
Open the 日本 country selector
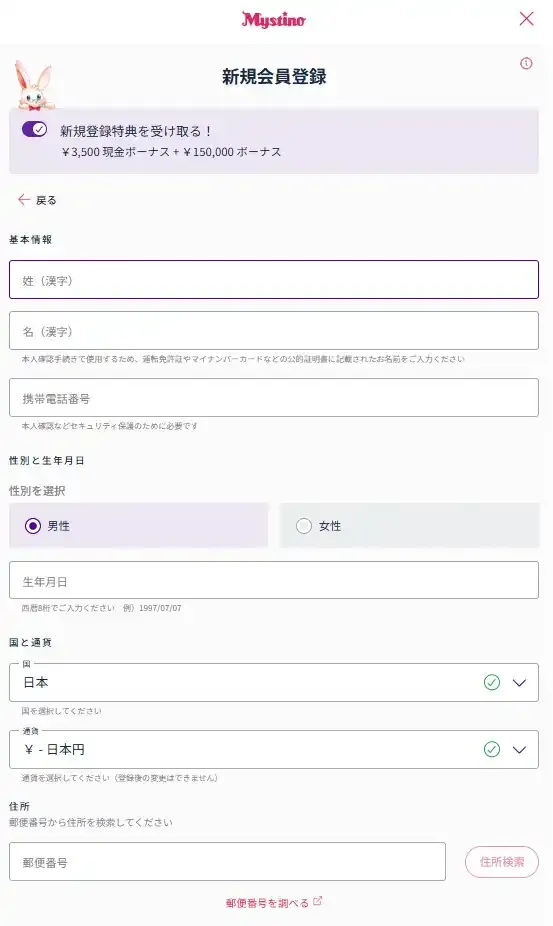tap(274, 683)
